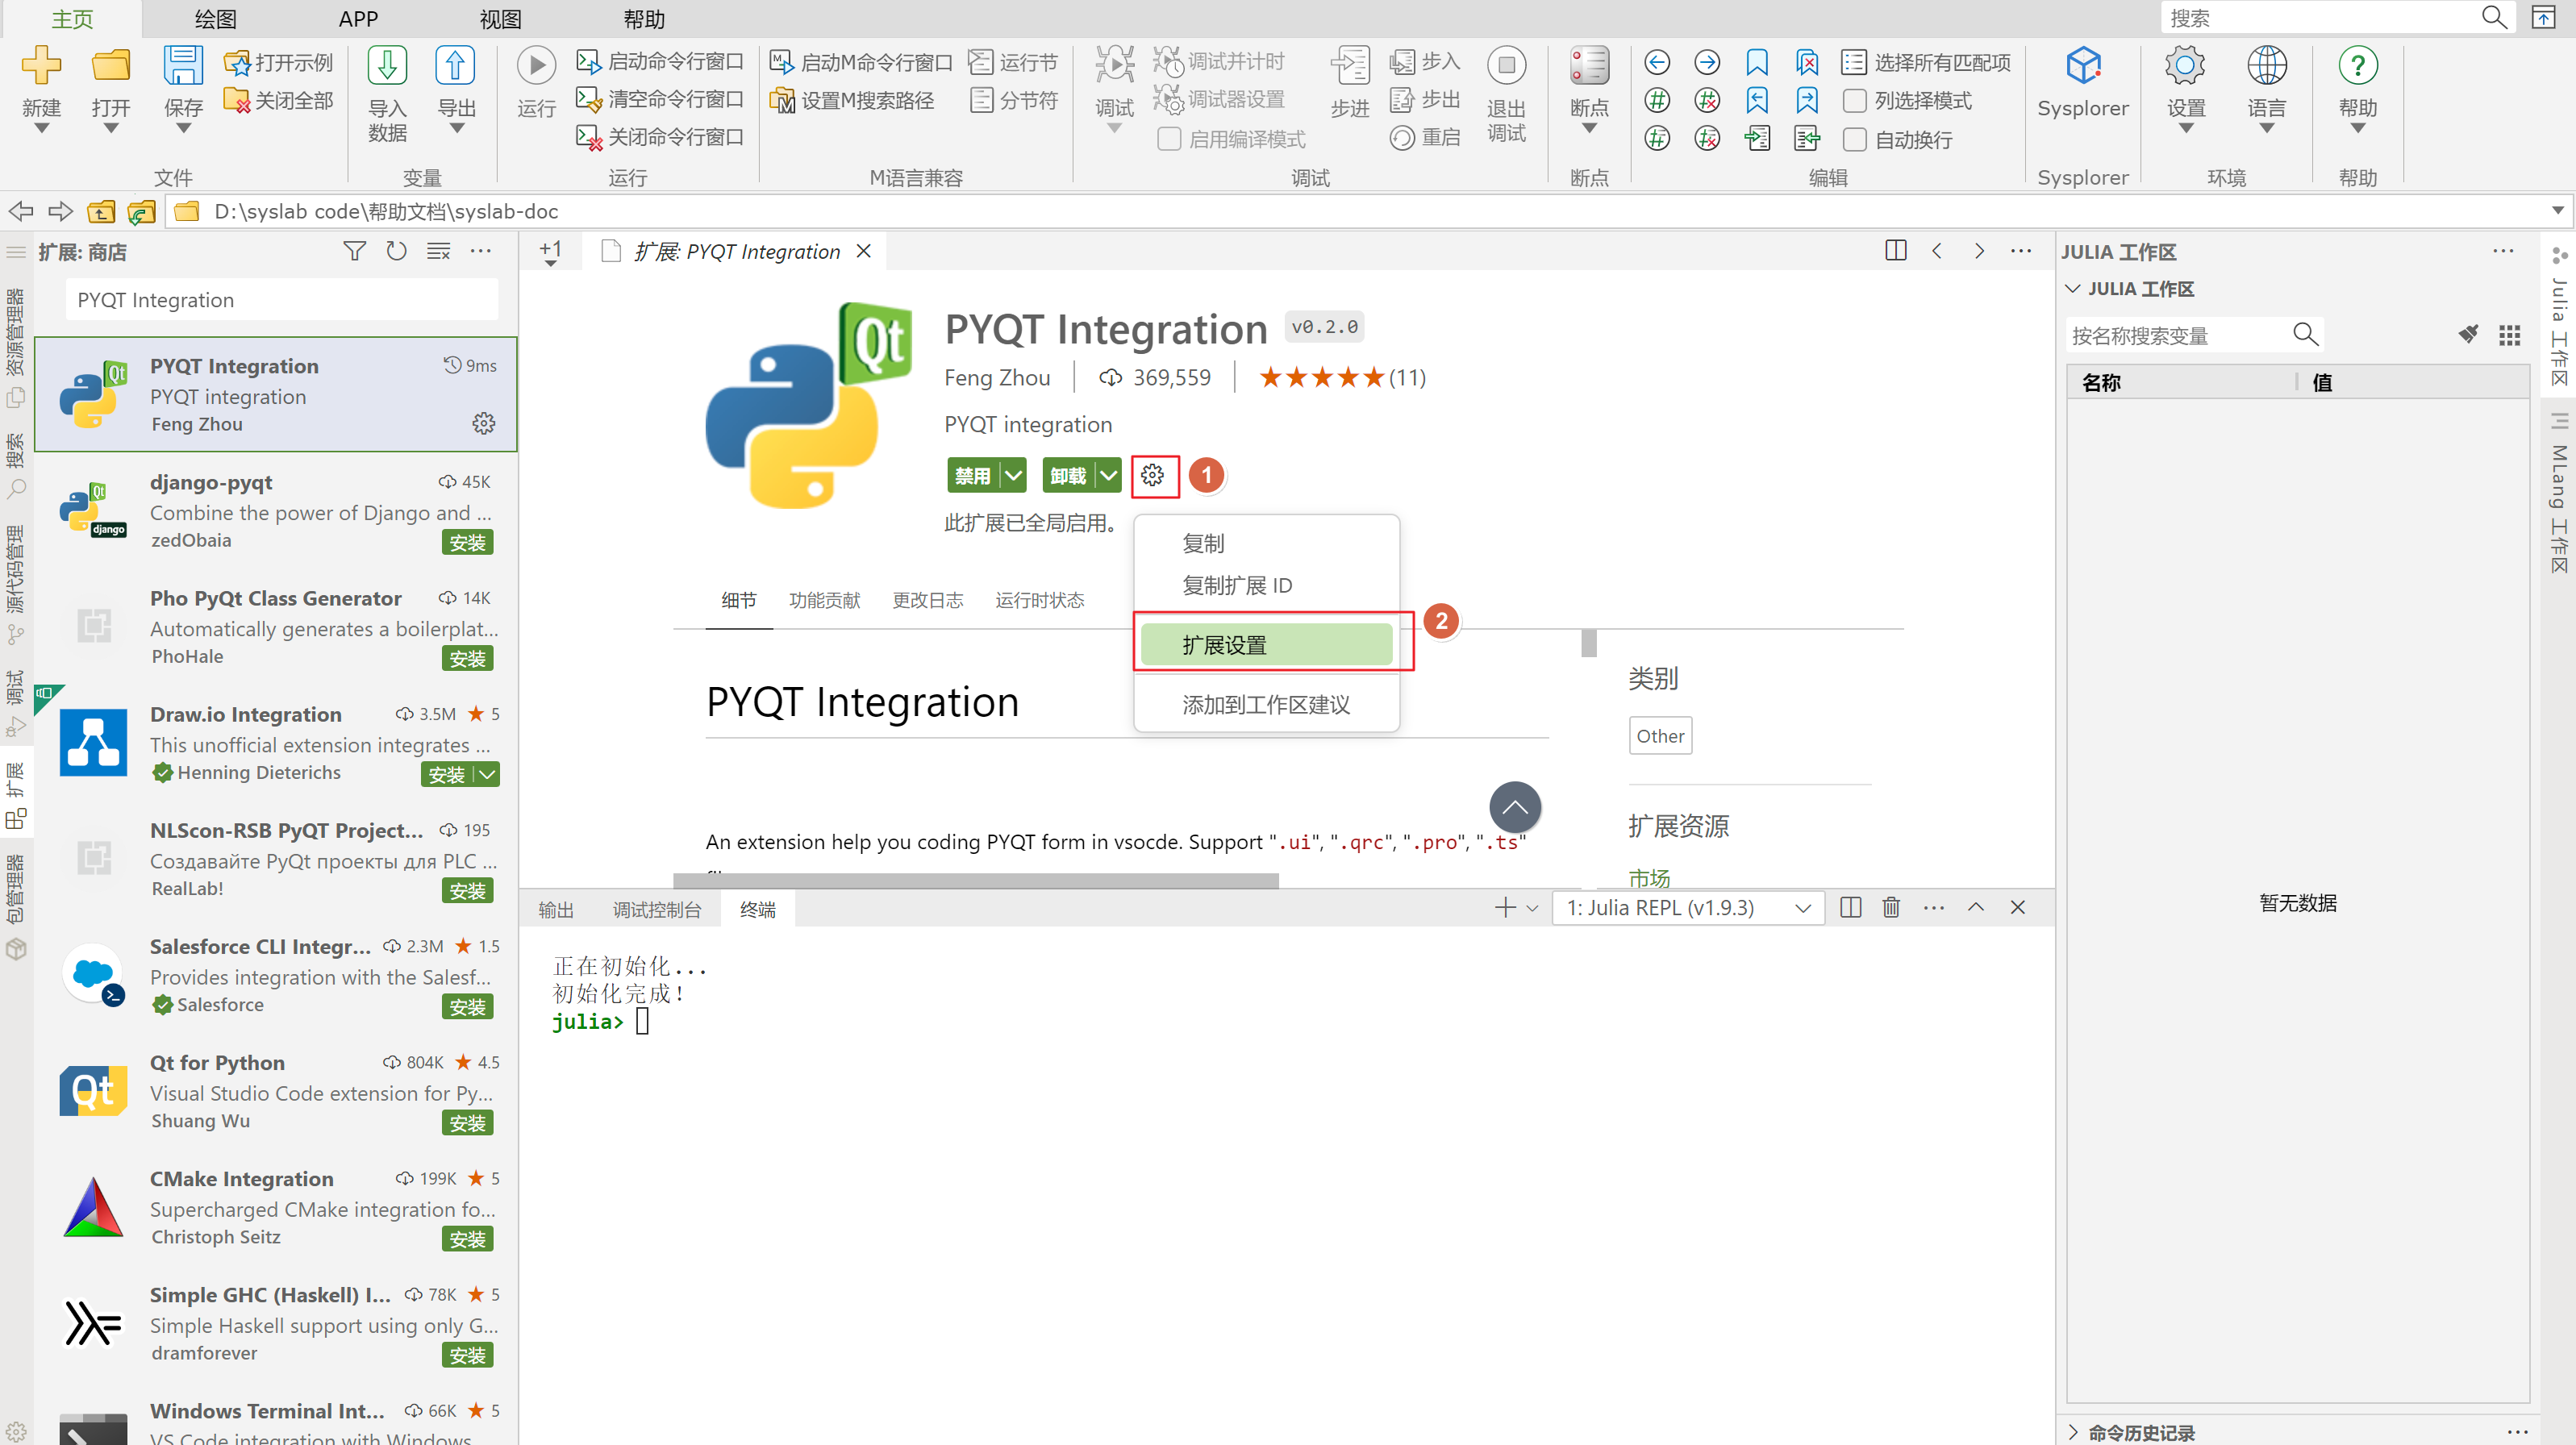Click the top-right 搜索 box
Screen dimensions: 2576x1445
click(x=2339, y=18)
